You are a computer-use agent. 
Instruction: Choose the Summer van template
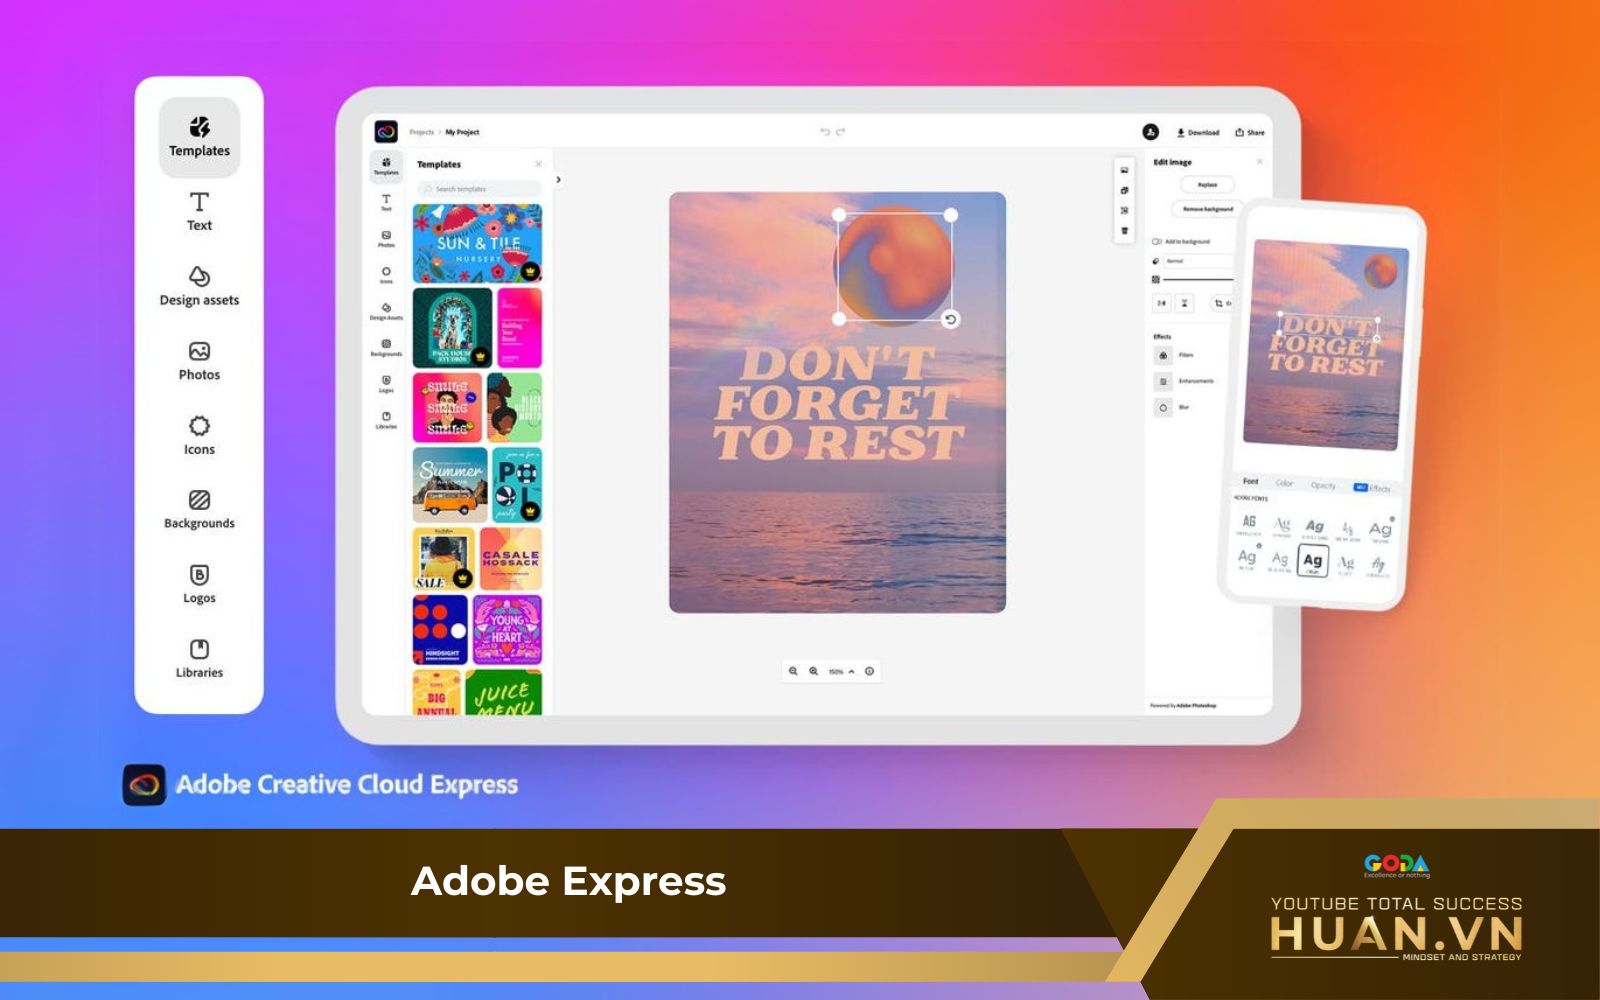pos(450,485)
